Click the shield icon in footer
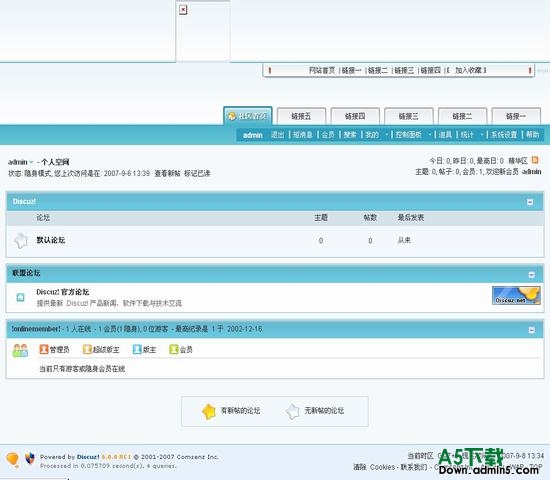 coord(30,458)
